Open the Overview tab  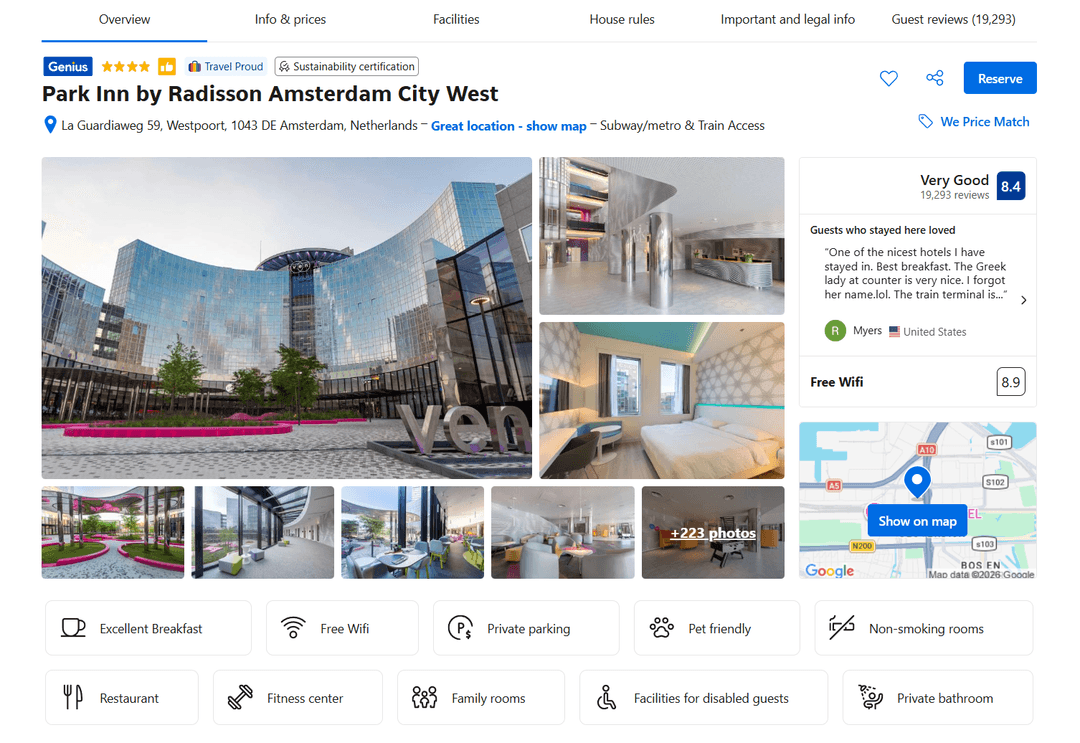(x=124, y=19)
